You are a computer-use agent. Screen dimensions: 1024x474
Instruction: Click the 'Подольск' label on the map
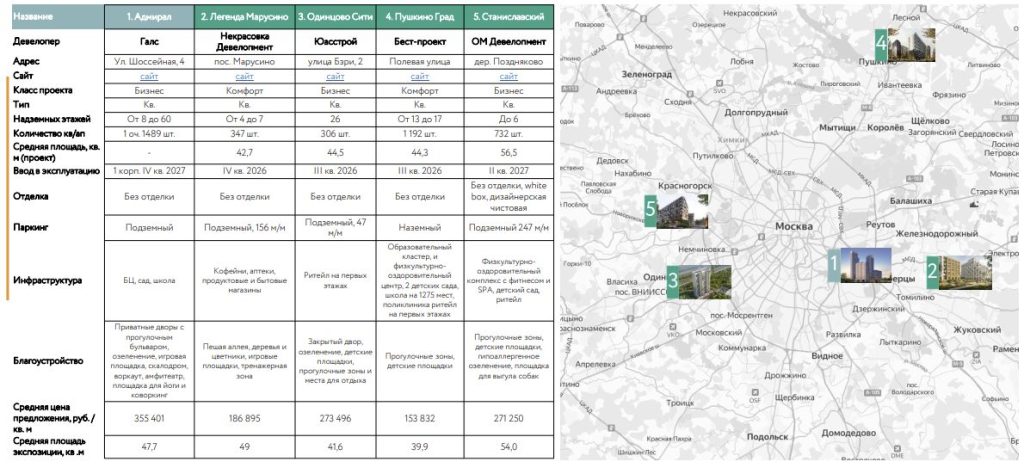(x=769, y=437)
